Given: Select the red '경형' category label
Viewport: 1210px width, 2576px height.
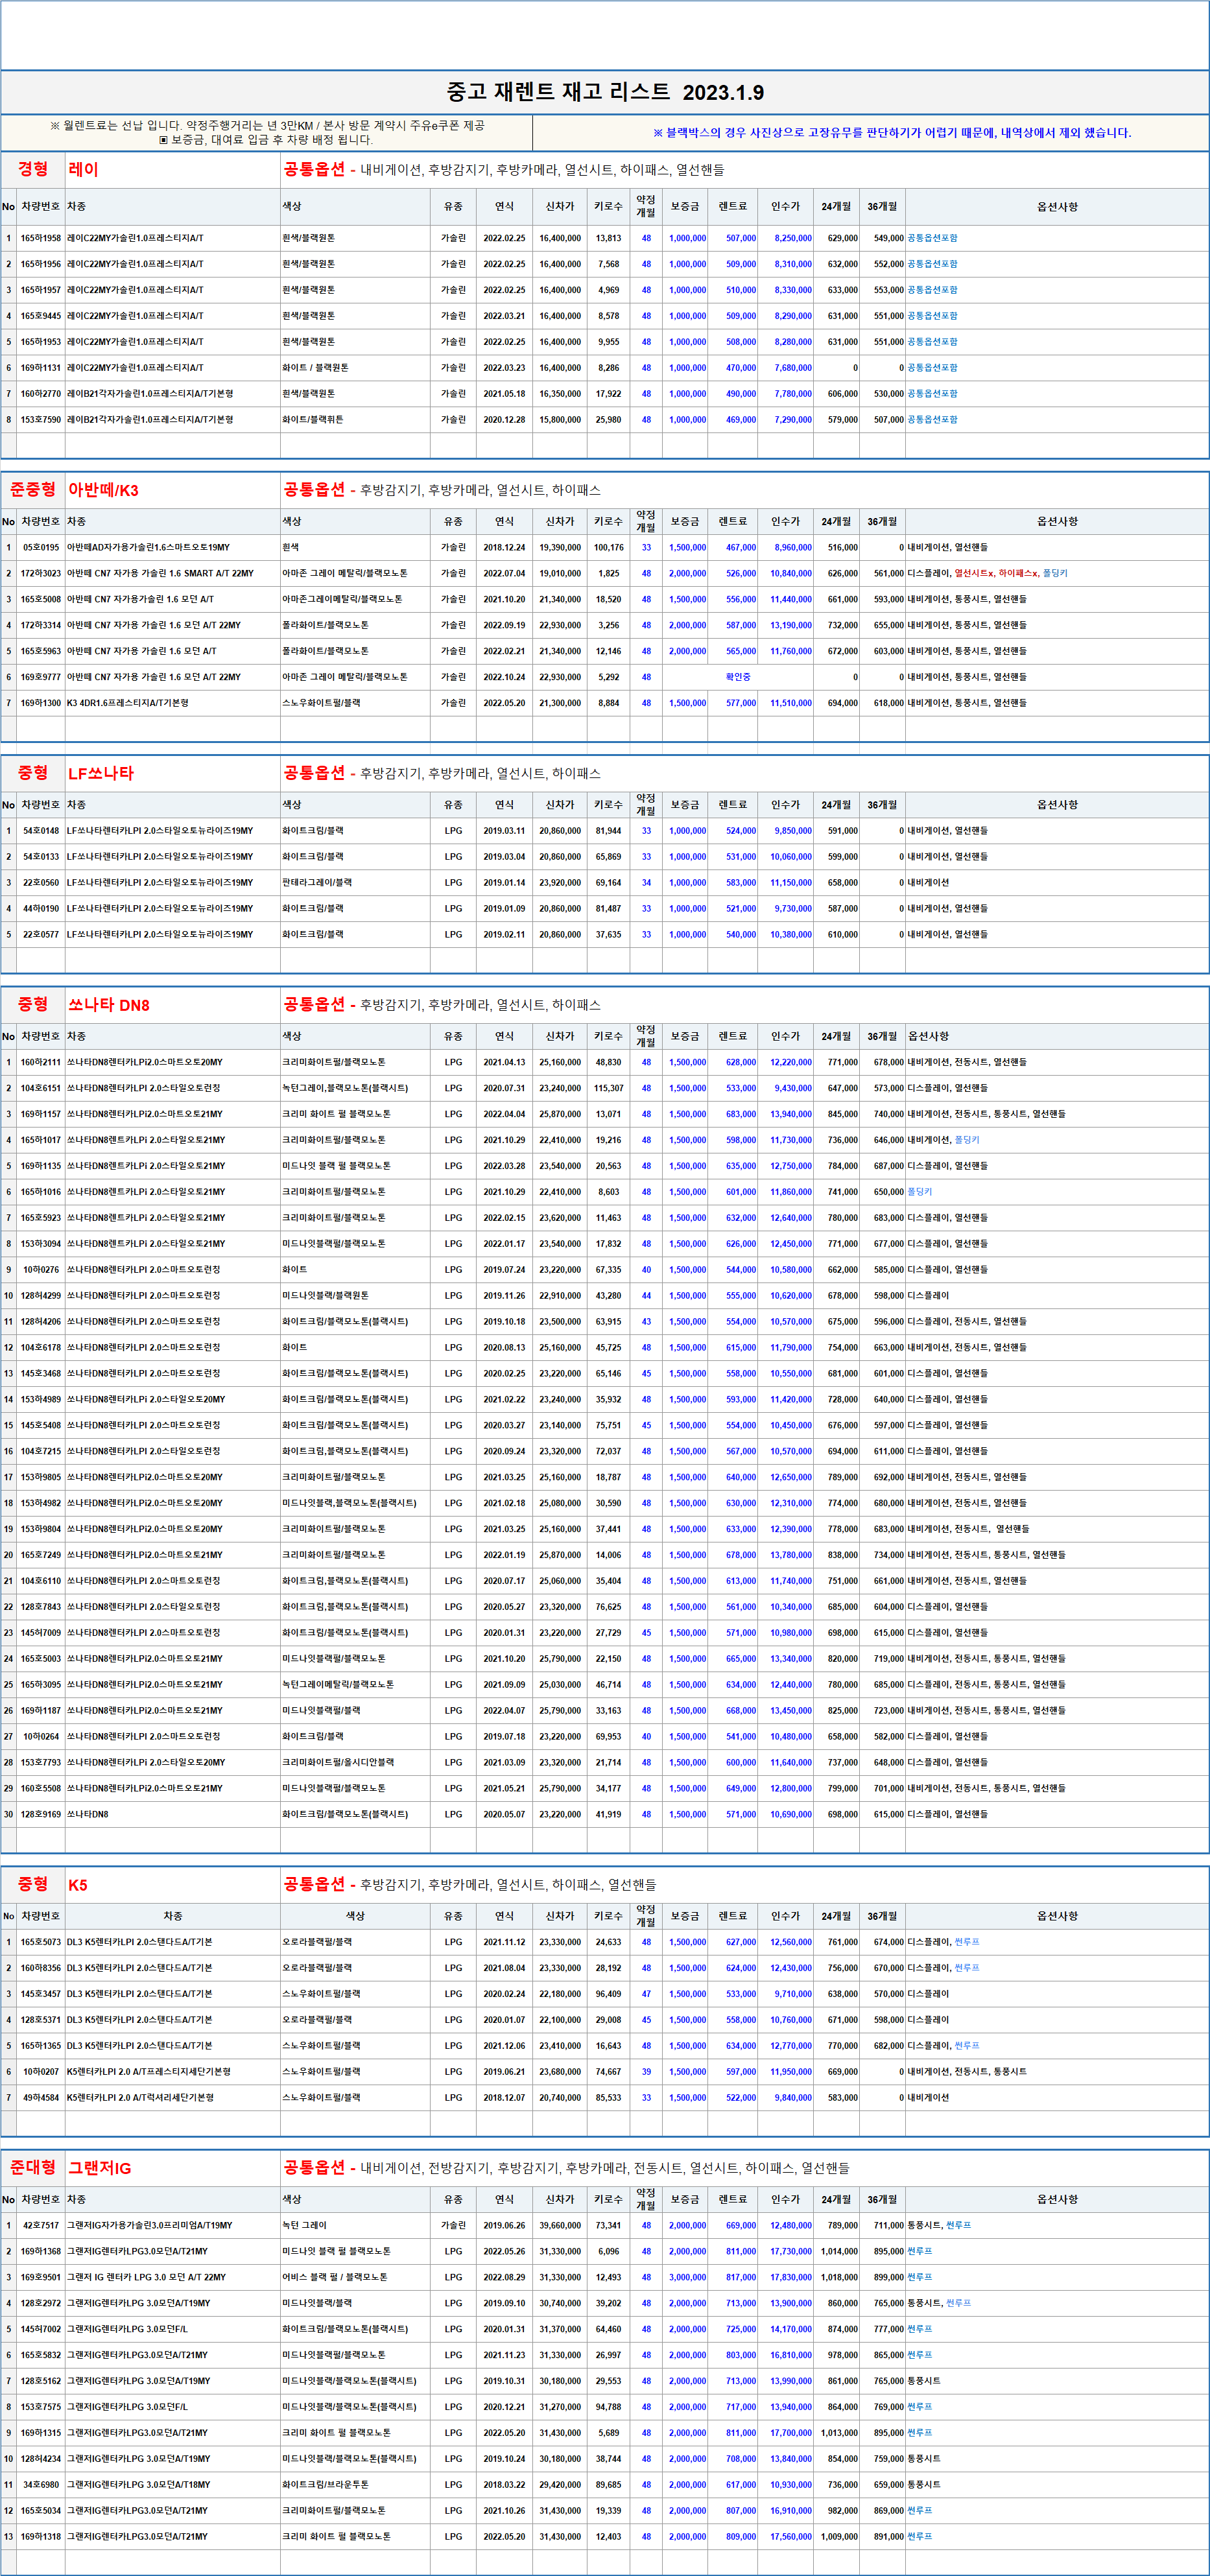Looking at the screenshot, I should 33,169.
